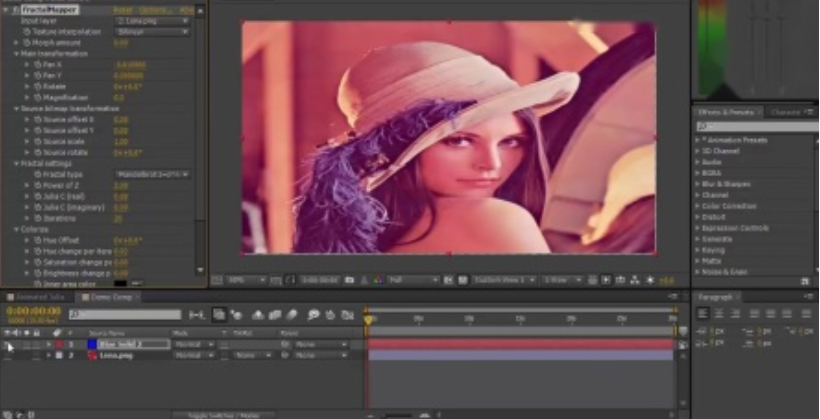820x419 pixels.
Task: Open the Fractal type Mandelbrot dropdown
Action: (152, 174)
